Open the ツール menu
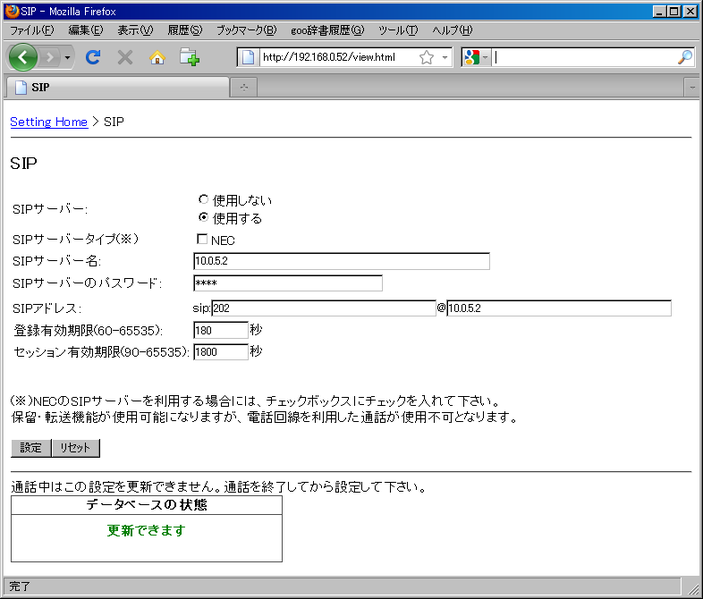 tap(397, 30)
